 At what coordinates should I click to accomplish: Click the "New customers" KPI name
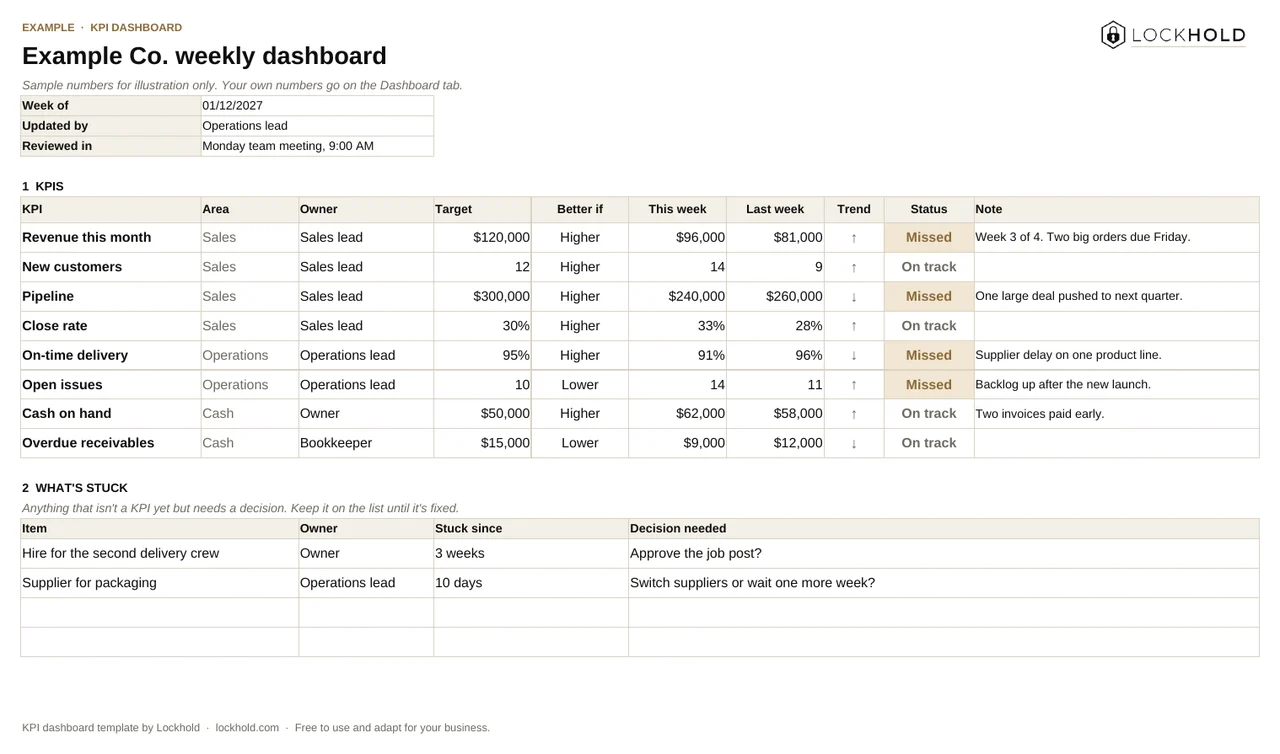pyautogui.click(x=72, y=267)
